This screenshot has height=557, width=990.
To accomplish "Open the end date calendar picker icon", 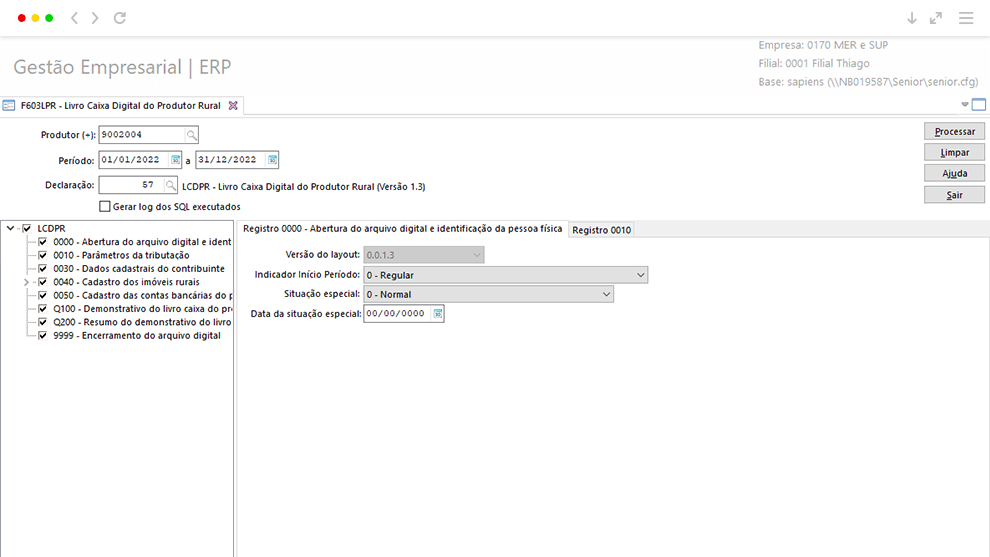I will 272,160.
